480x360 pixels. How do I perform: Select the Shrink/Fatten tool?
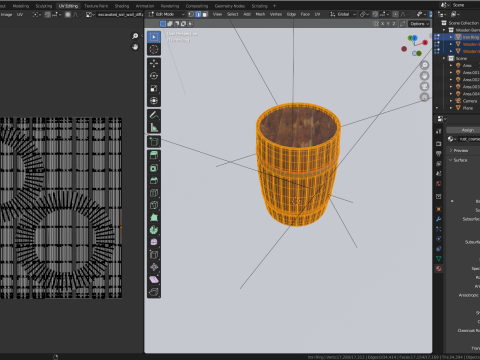[154, 267]
